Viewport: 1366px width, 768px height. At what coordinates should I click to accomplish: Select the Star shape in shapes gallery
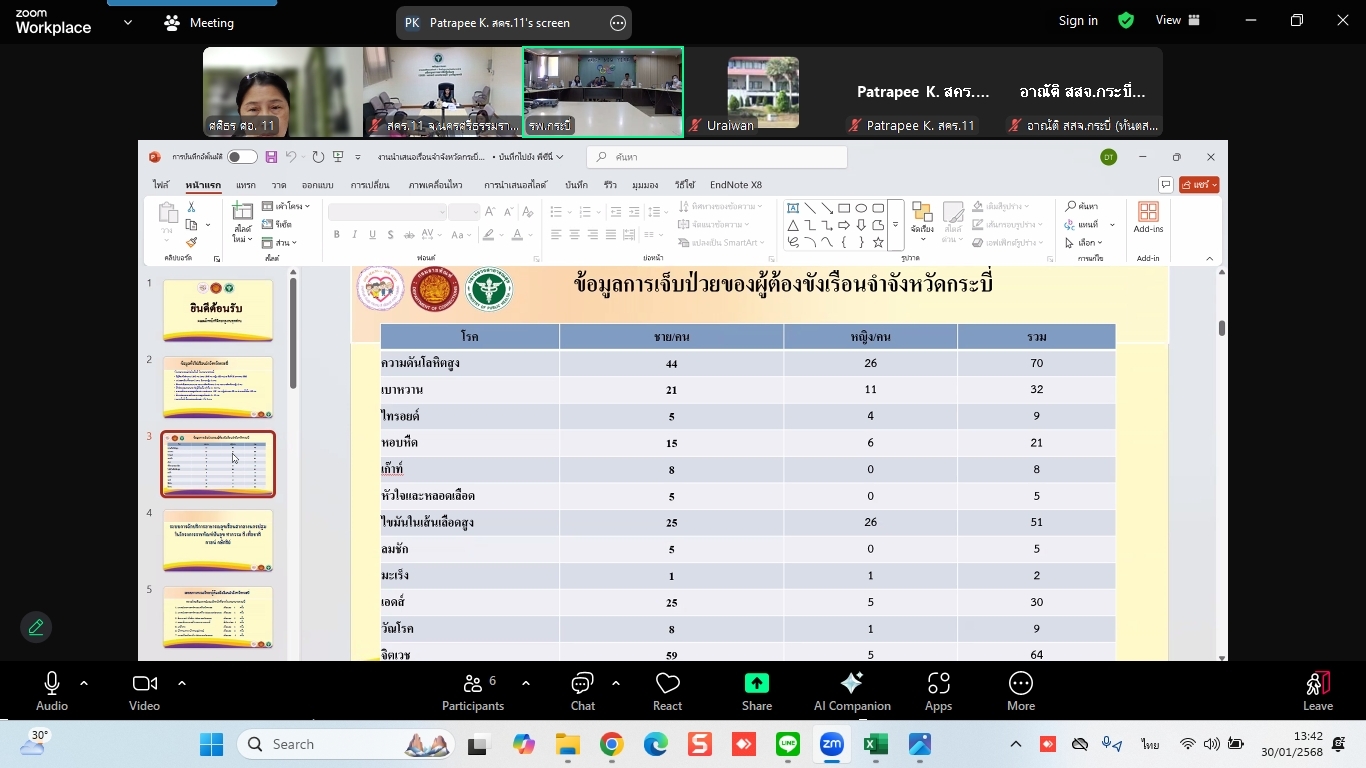[x=878, y=242]
